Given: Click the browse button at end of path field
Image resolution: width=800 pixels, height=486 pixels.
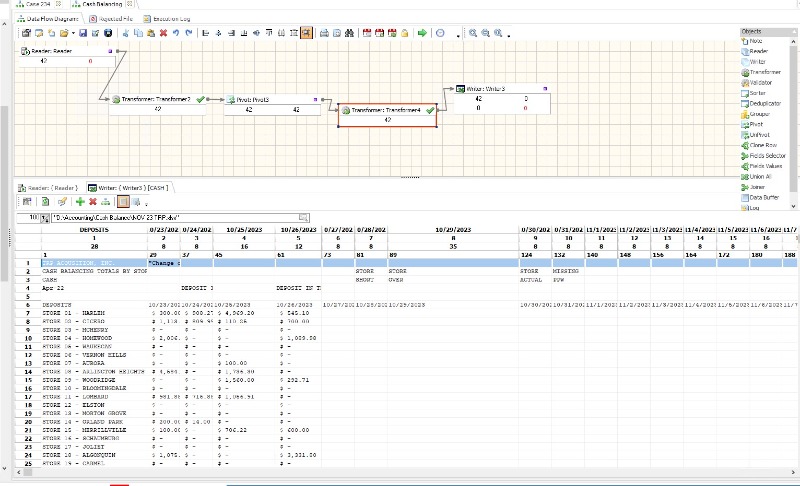Looking at the screenshot, I should 304,218.
